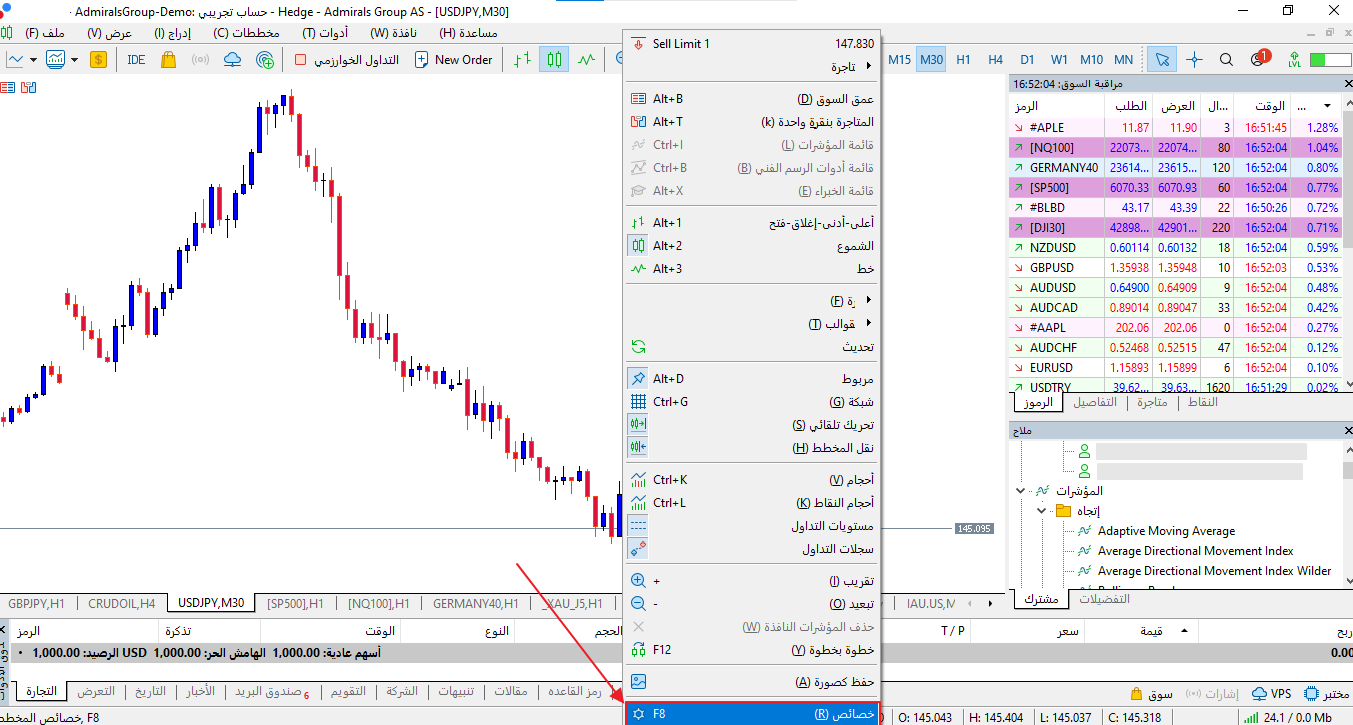The image size is (1353, 725).
Task: Click the green LVL upgrade icon
Action: point(1295,60)
